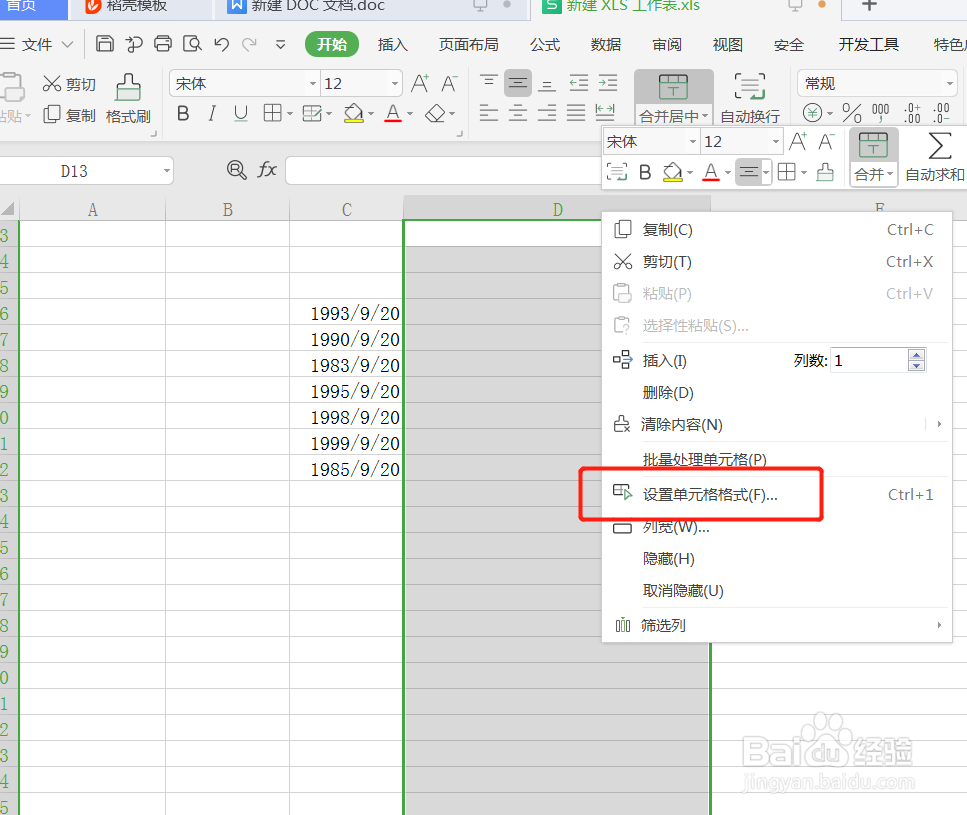
Task: Switch to the 审阅 ribbon tab
Action: [667, 44]
